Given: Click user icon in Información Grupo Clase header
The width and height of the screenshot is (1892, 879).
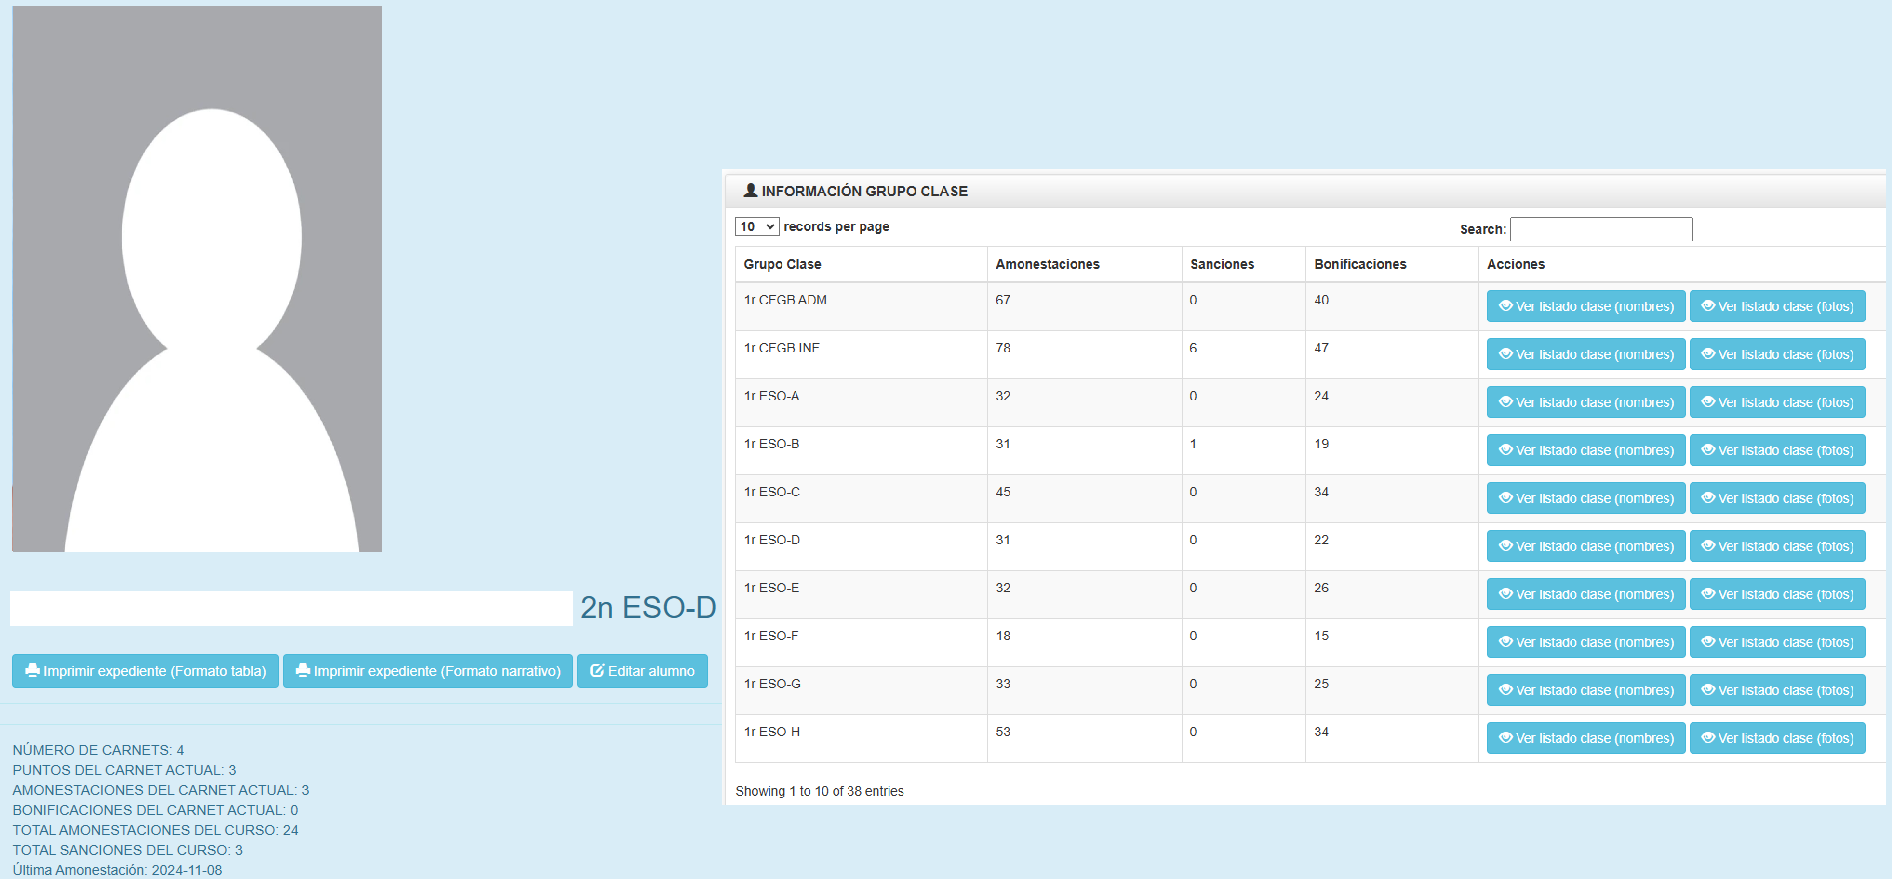Looking at the screenshot, I should point(750,190).
